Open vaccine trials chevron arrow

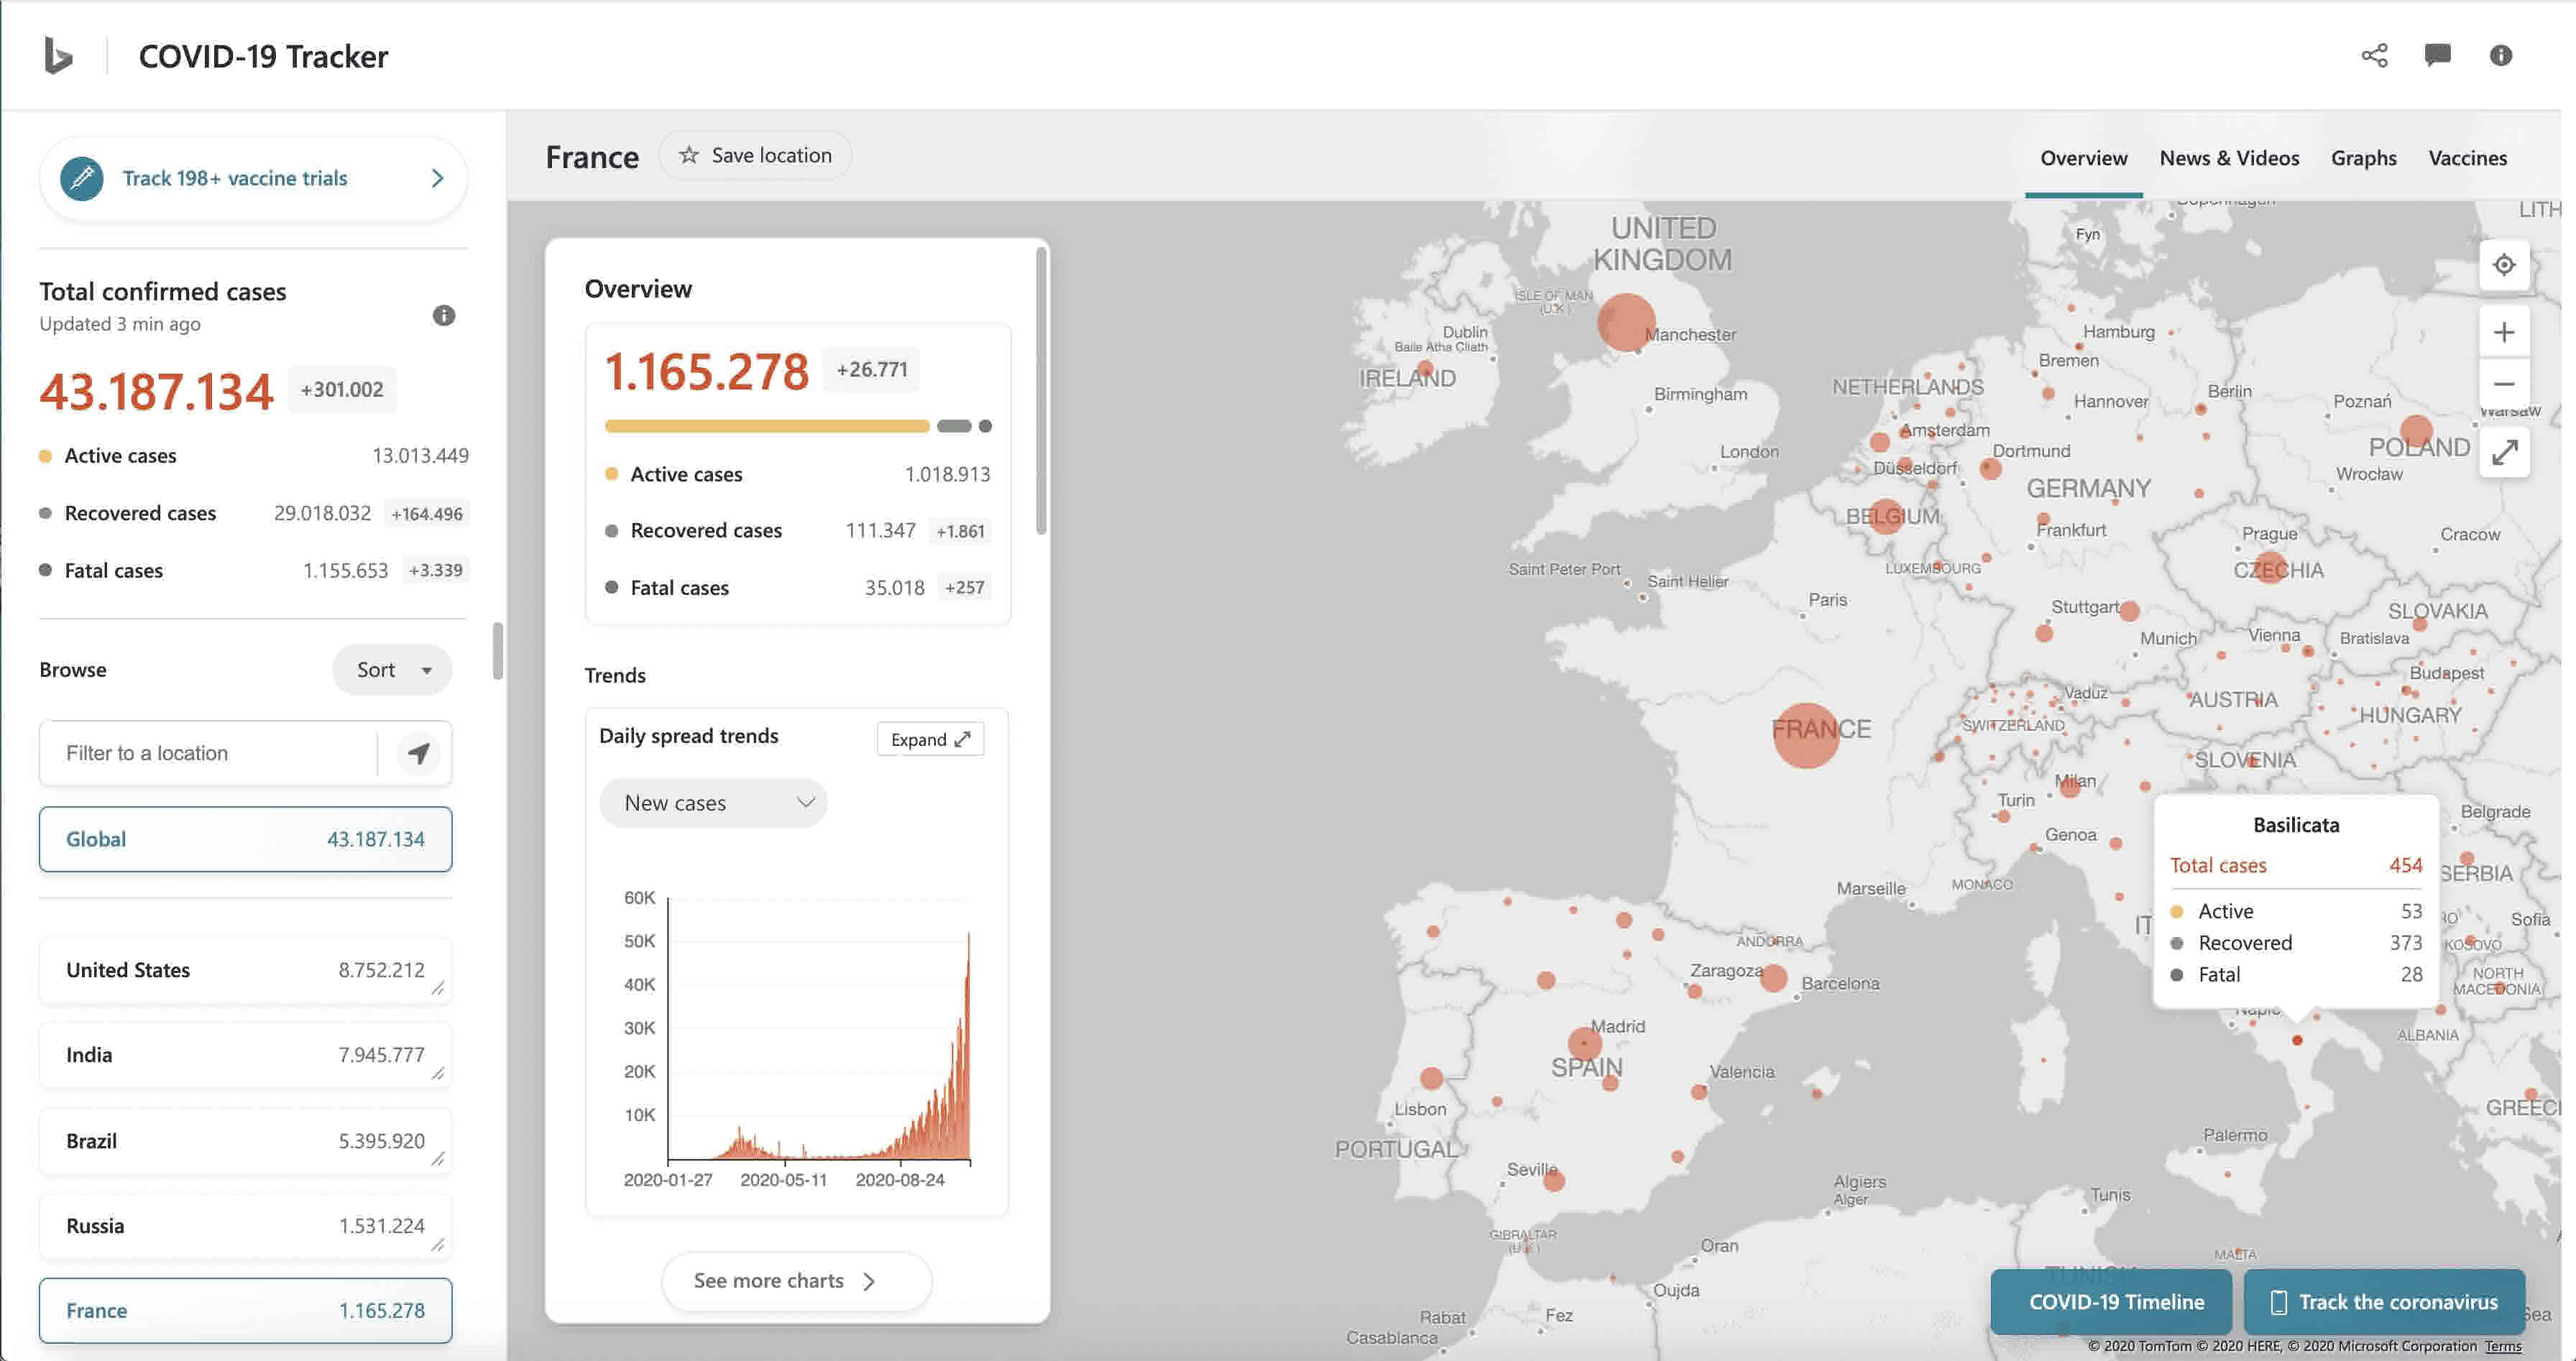437,178
